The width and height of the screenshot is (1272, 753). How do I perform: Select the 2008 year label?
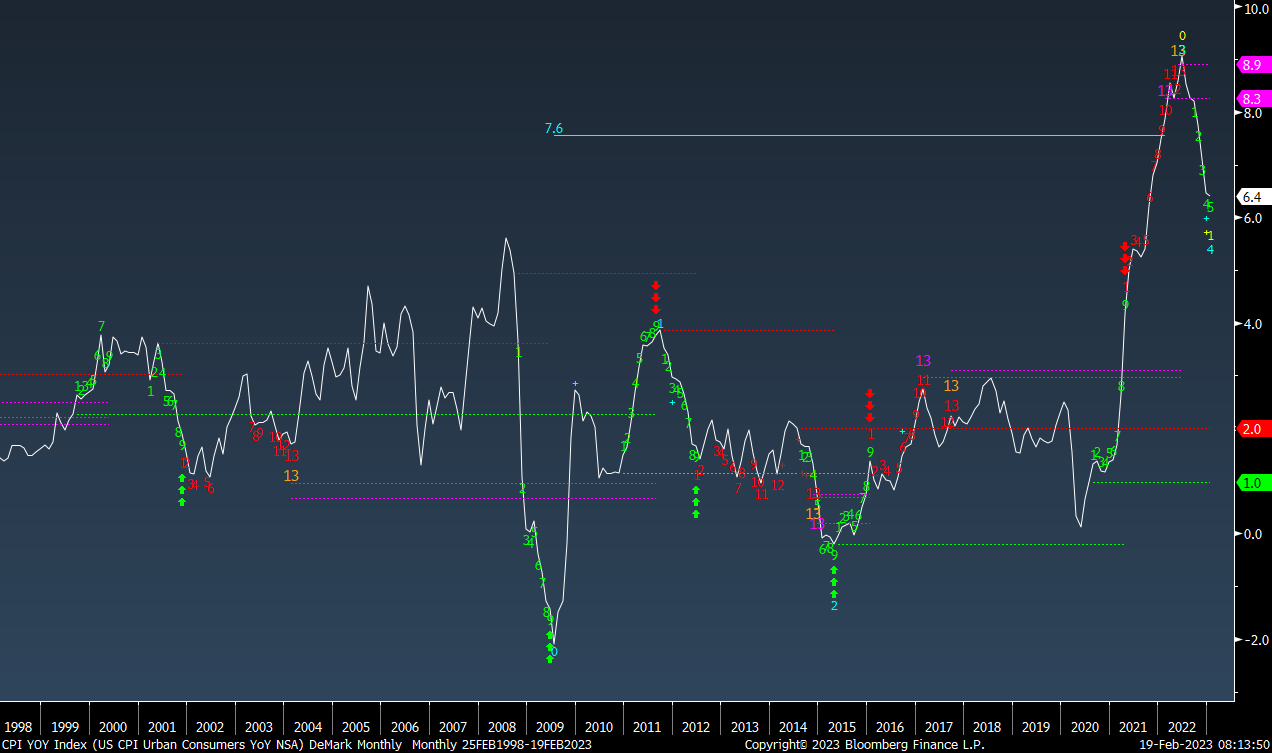click(x=501, y=727)
